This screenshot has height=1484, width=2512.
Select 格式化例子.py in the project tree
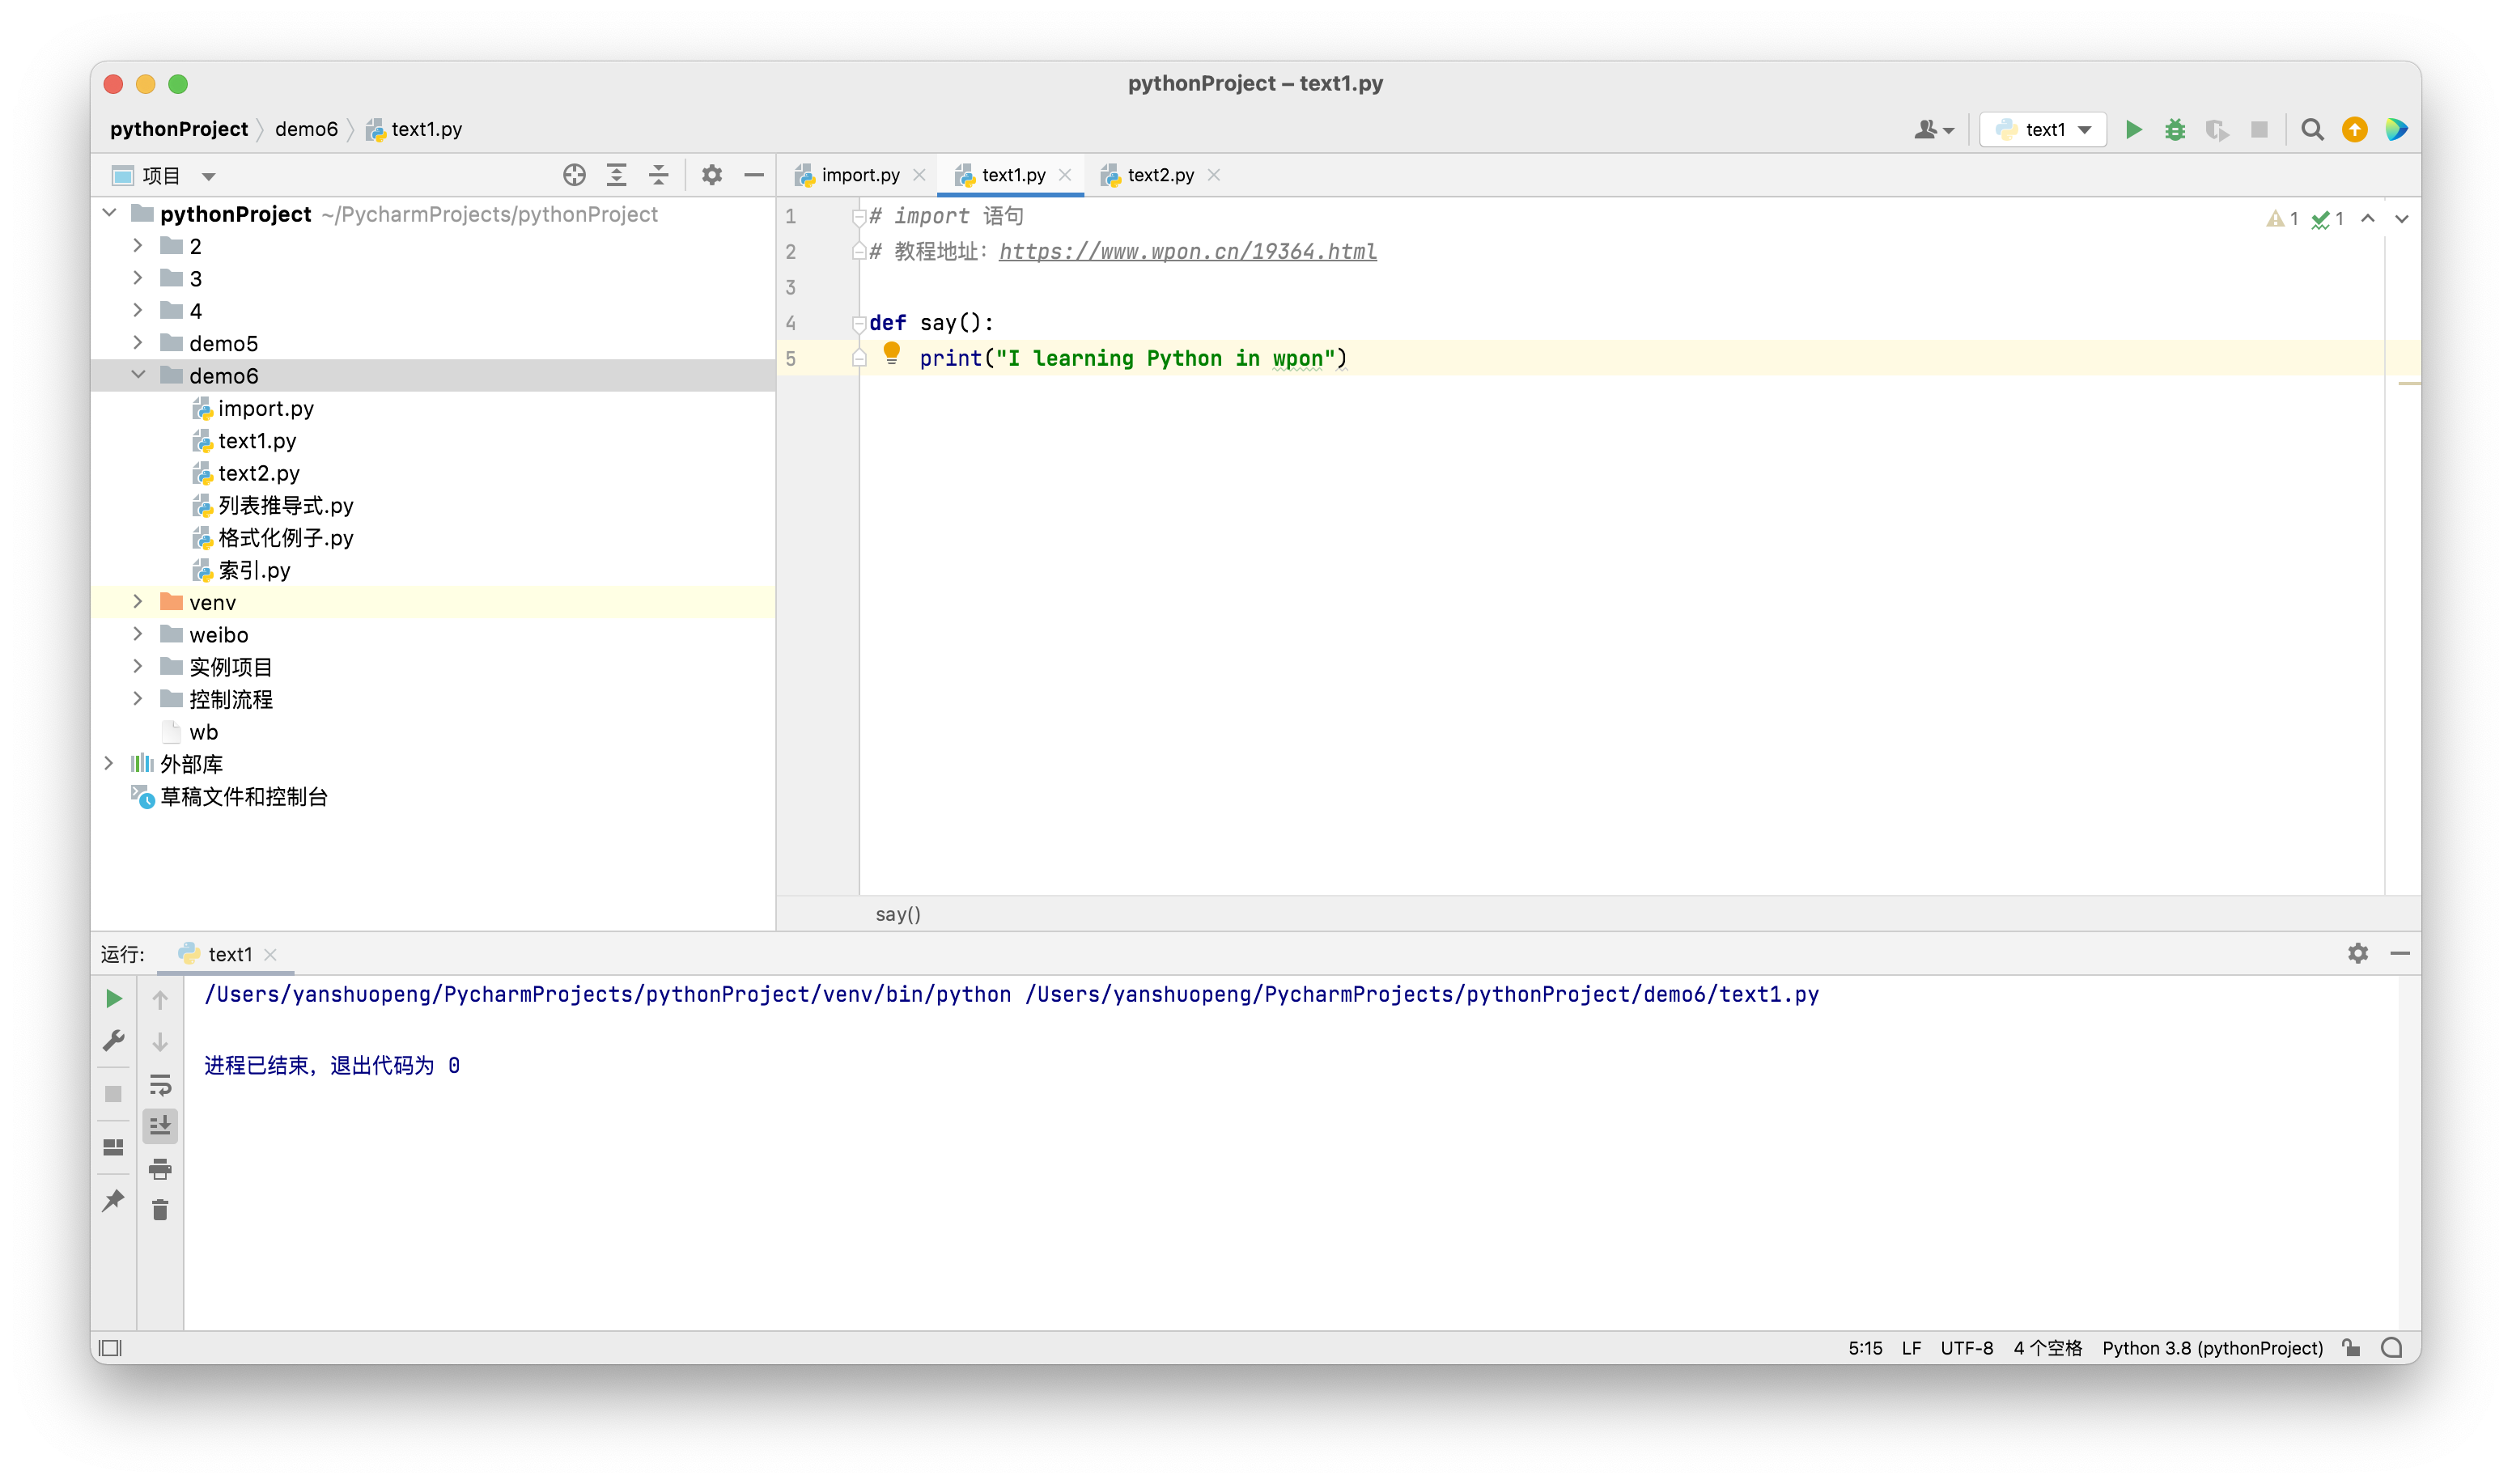pyautogui.click(x=285, y=538)
